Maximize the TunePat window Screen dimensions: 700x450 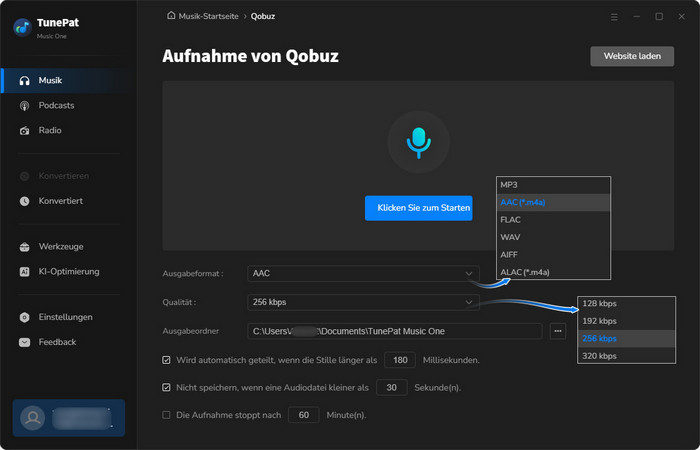[659, 17]
